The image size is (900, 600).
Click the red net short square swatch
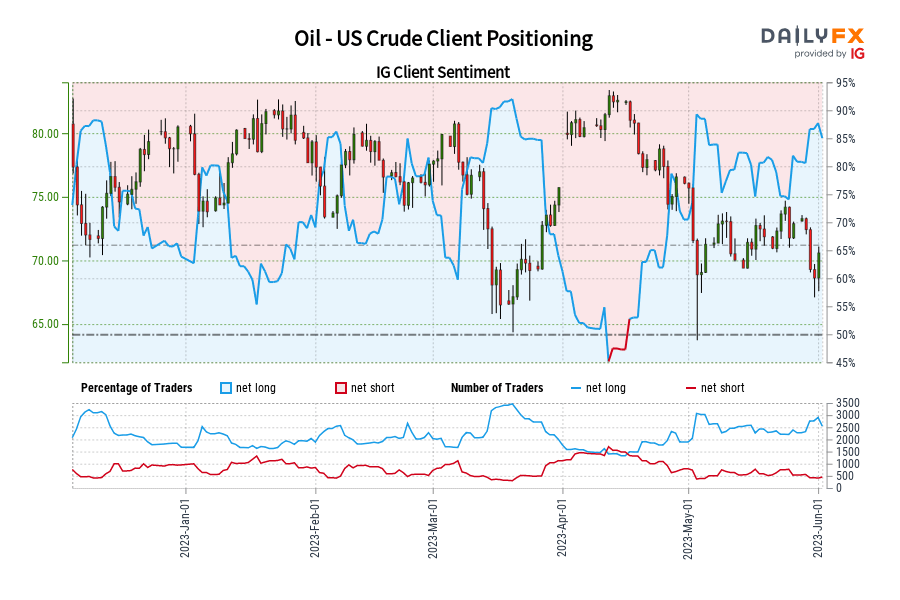click(x=340, y=388)
